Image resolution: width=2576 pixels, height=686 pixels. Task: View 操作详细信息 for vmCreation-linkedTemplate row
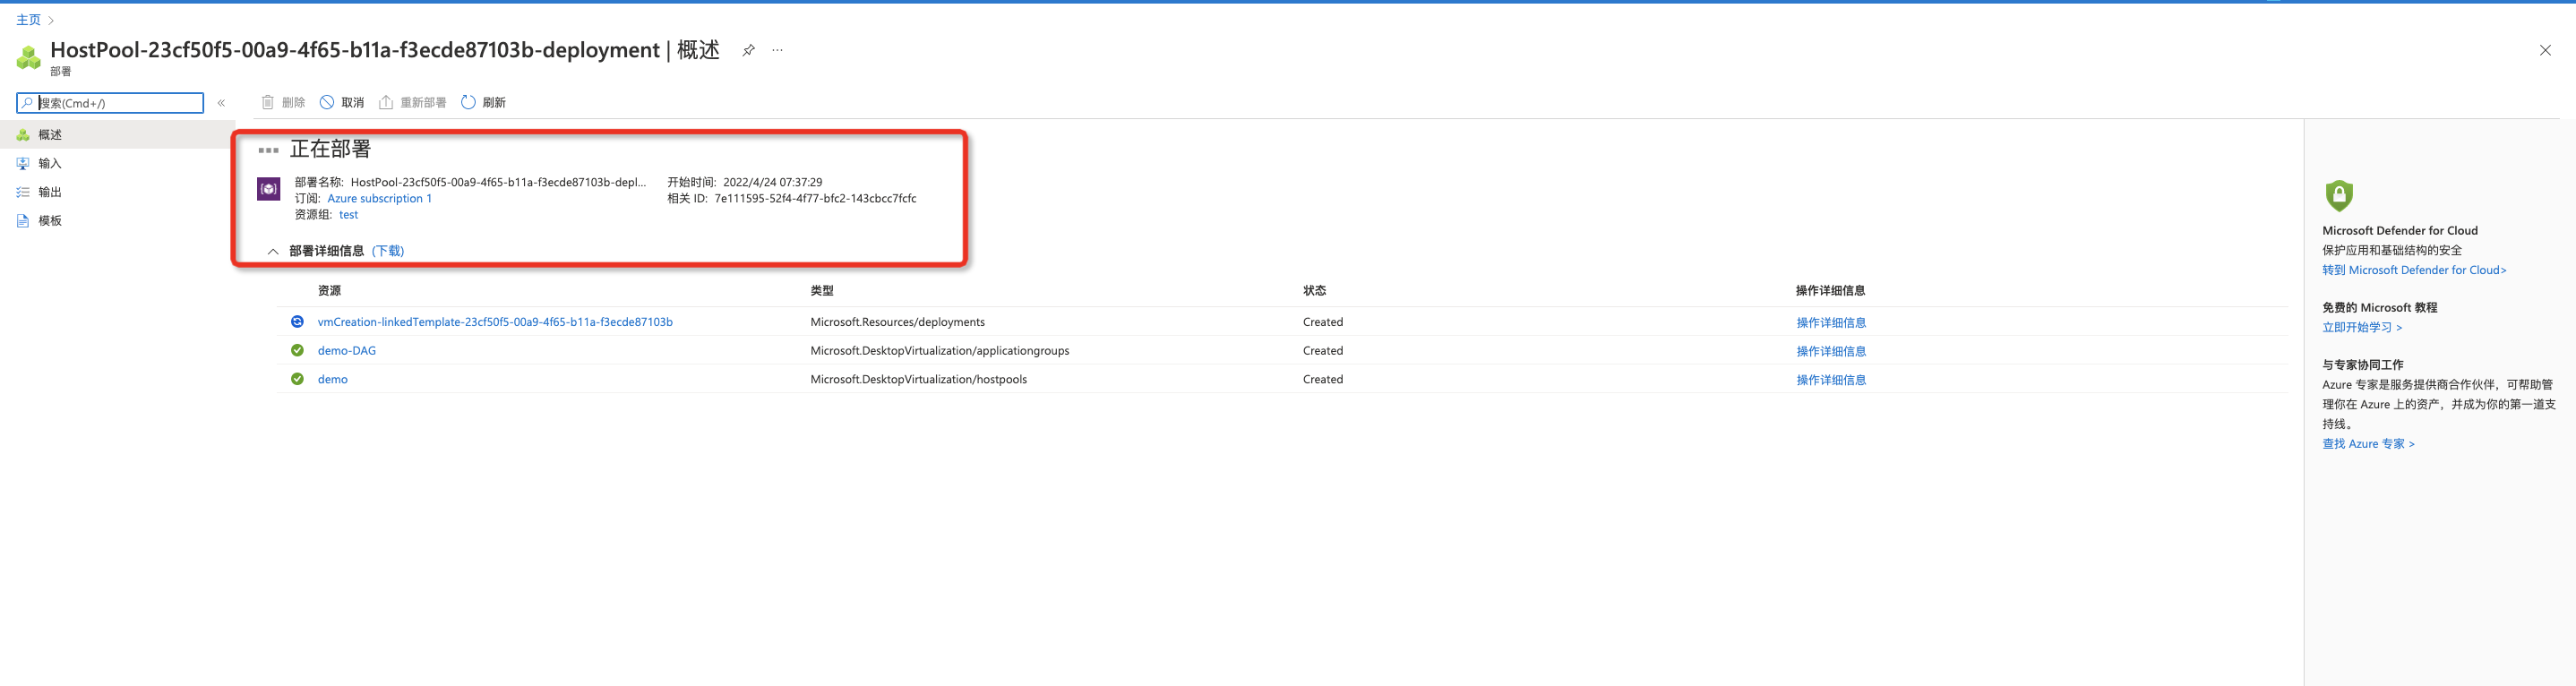[x=1831, y=322]
